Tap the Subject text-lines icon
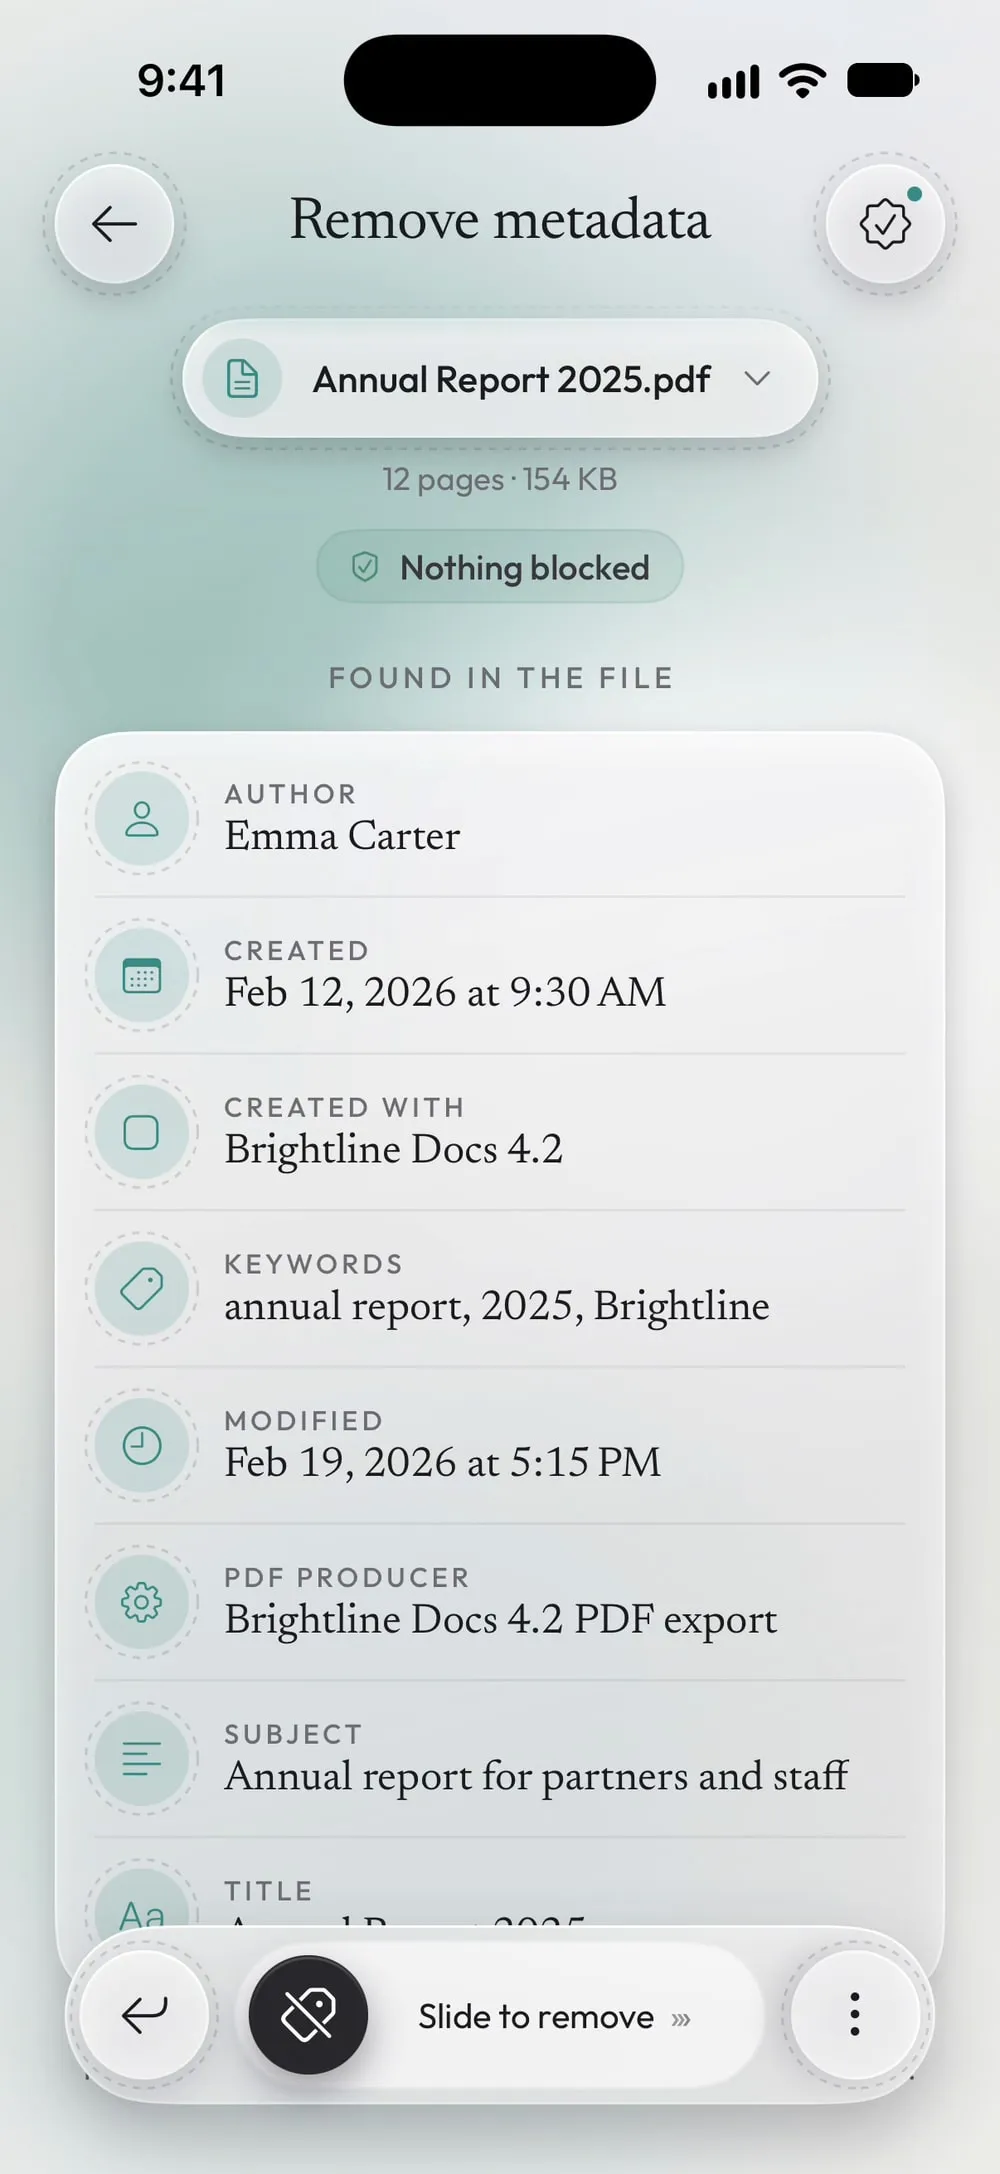1000x2174 pixels. tap(142, 1759)
